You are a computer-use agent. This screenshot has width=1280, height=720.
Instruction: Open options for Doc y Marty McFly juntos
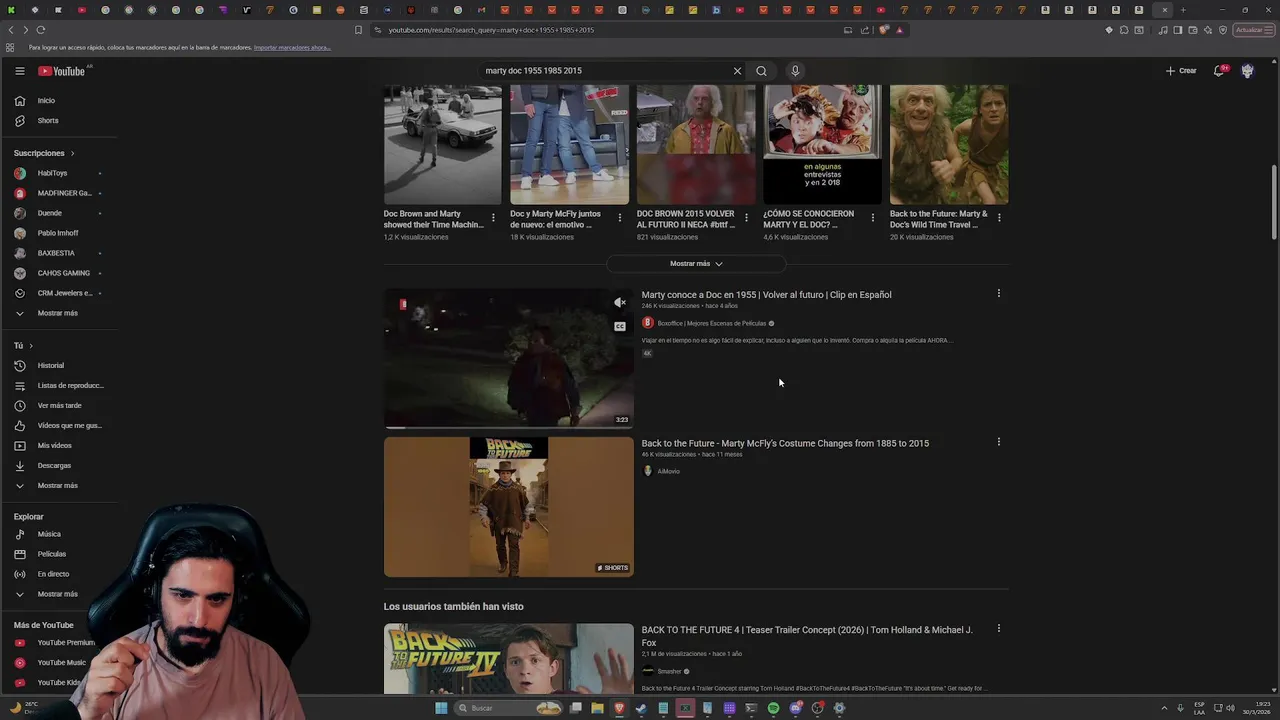[619, 217]
